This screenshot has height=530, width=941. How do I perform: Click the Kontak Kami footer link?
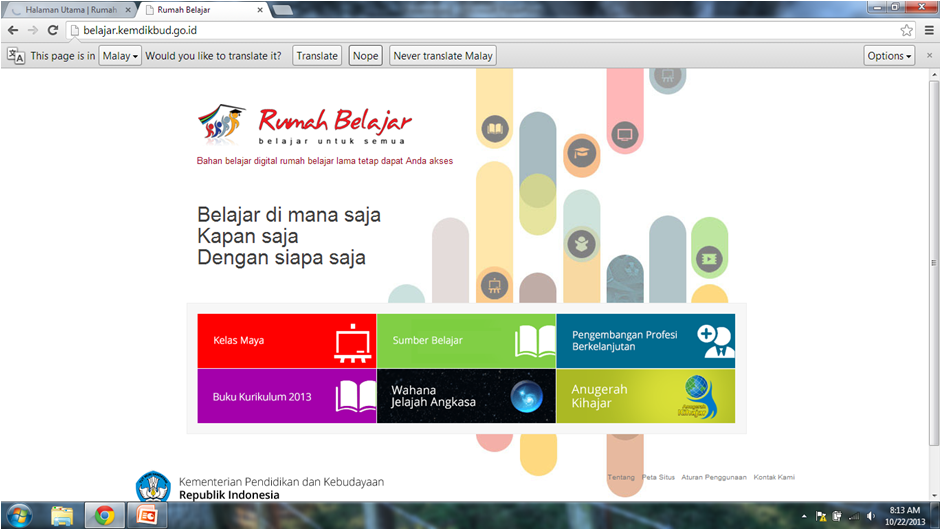[774, 477]
